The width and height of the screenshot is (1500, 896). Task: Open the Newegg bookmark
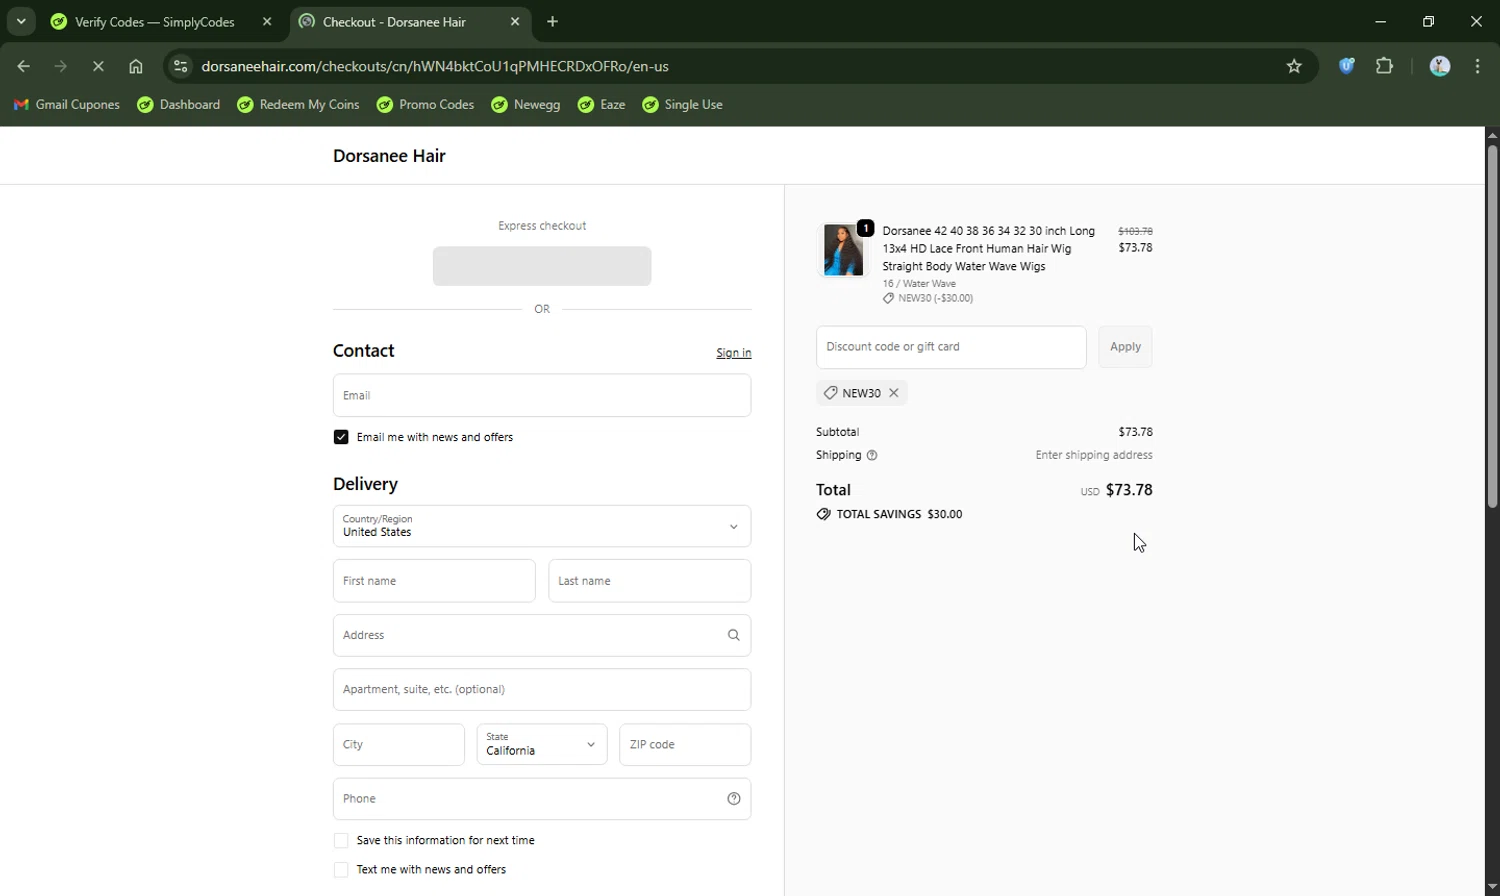(x=526, y=105)
